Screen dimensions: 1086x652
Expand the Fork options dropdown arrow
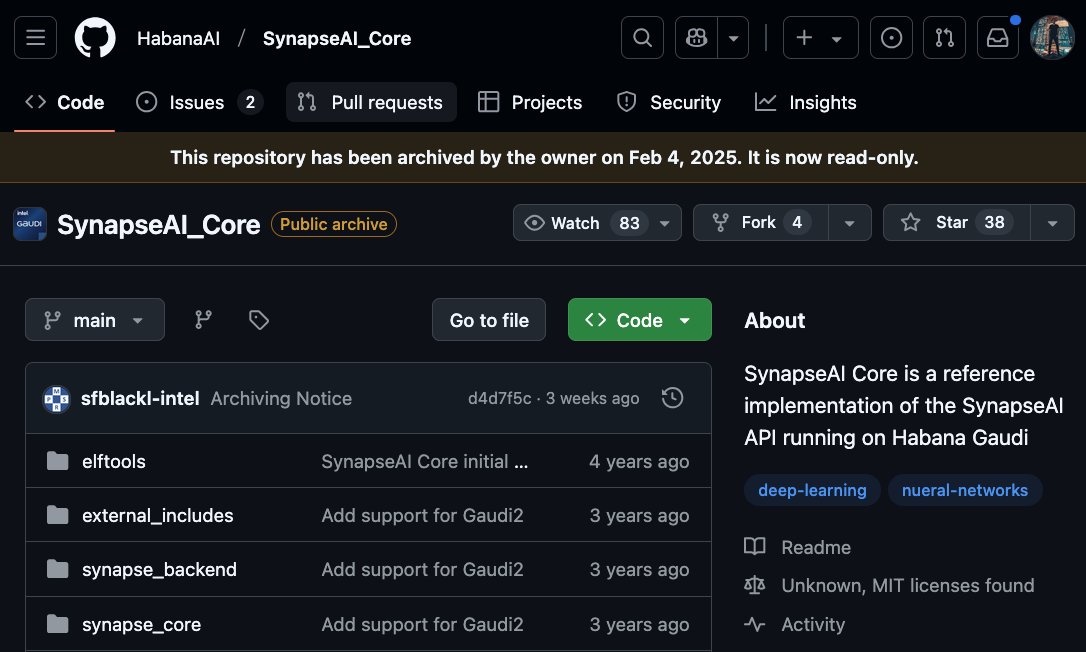click(850, 222)
